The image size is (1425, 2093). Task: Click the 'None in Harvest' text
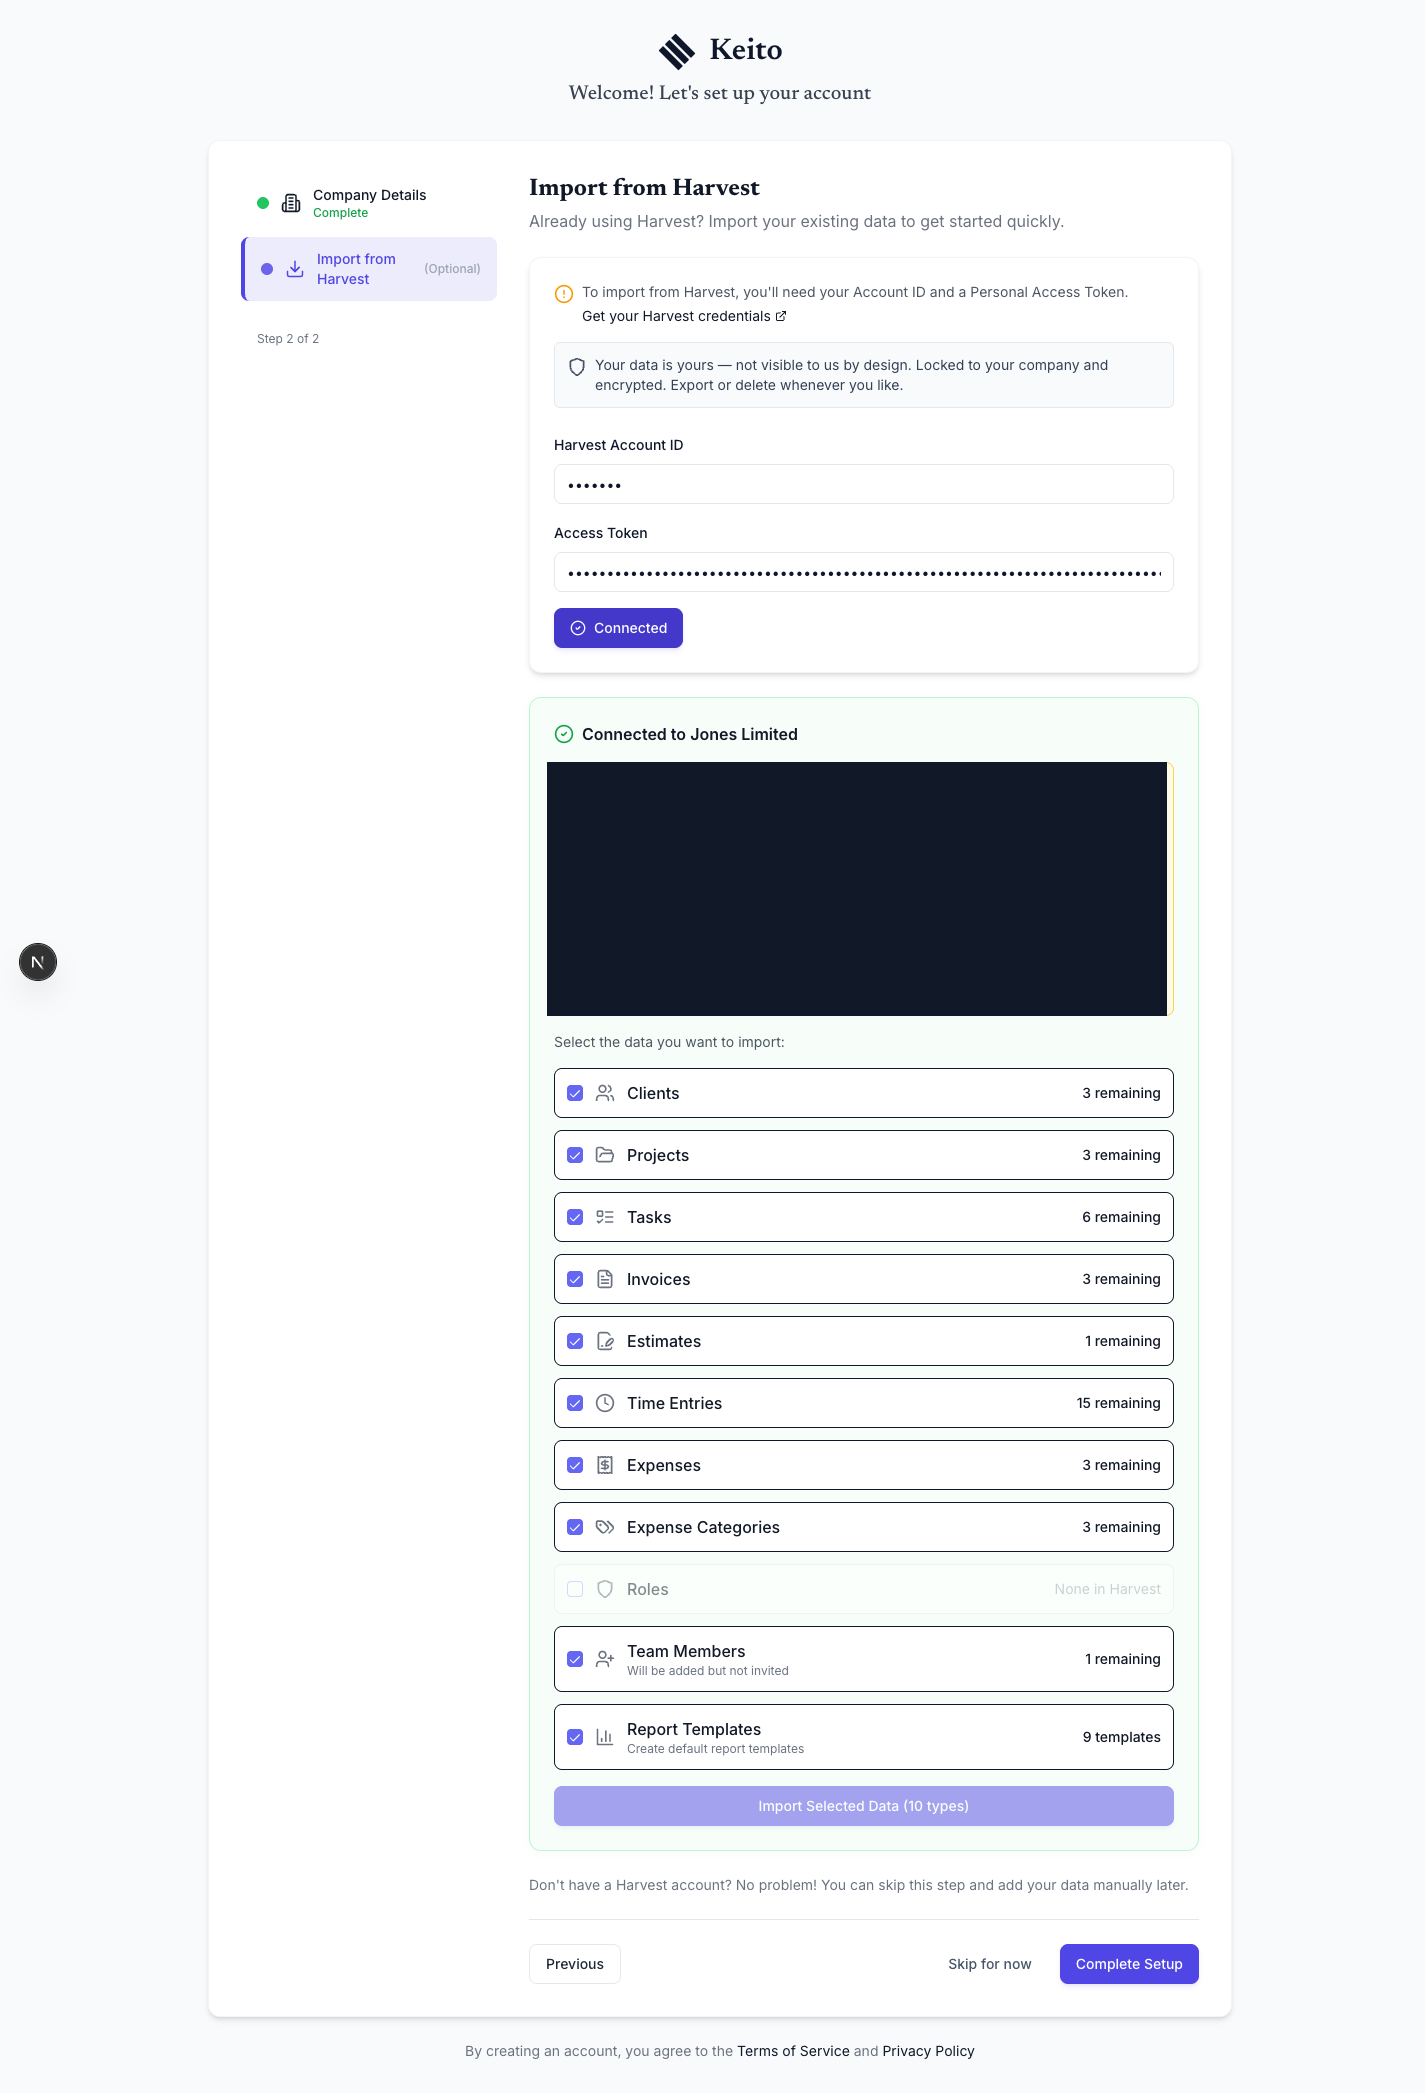tap(1107, 1589)
